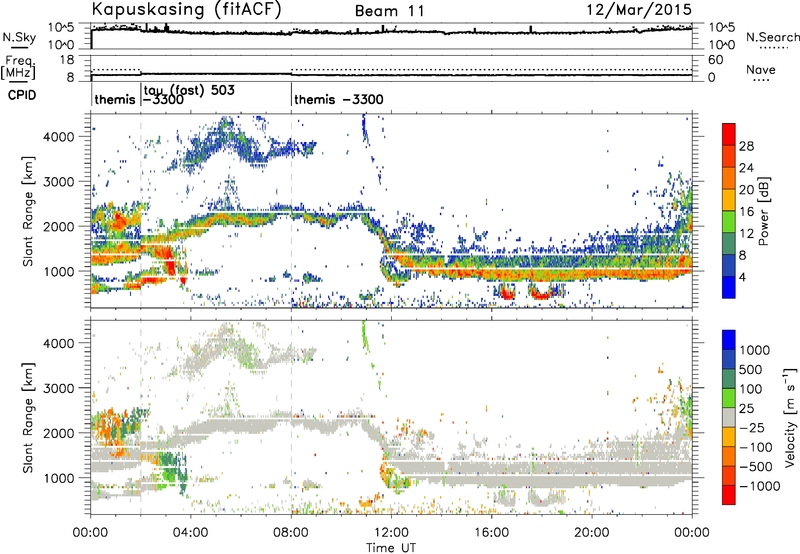Click the 3000 tick of the power panel
Viewport: 800px width, 554px height.
click(x=59, y=182)
